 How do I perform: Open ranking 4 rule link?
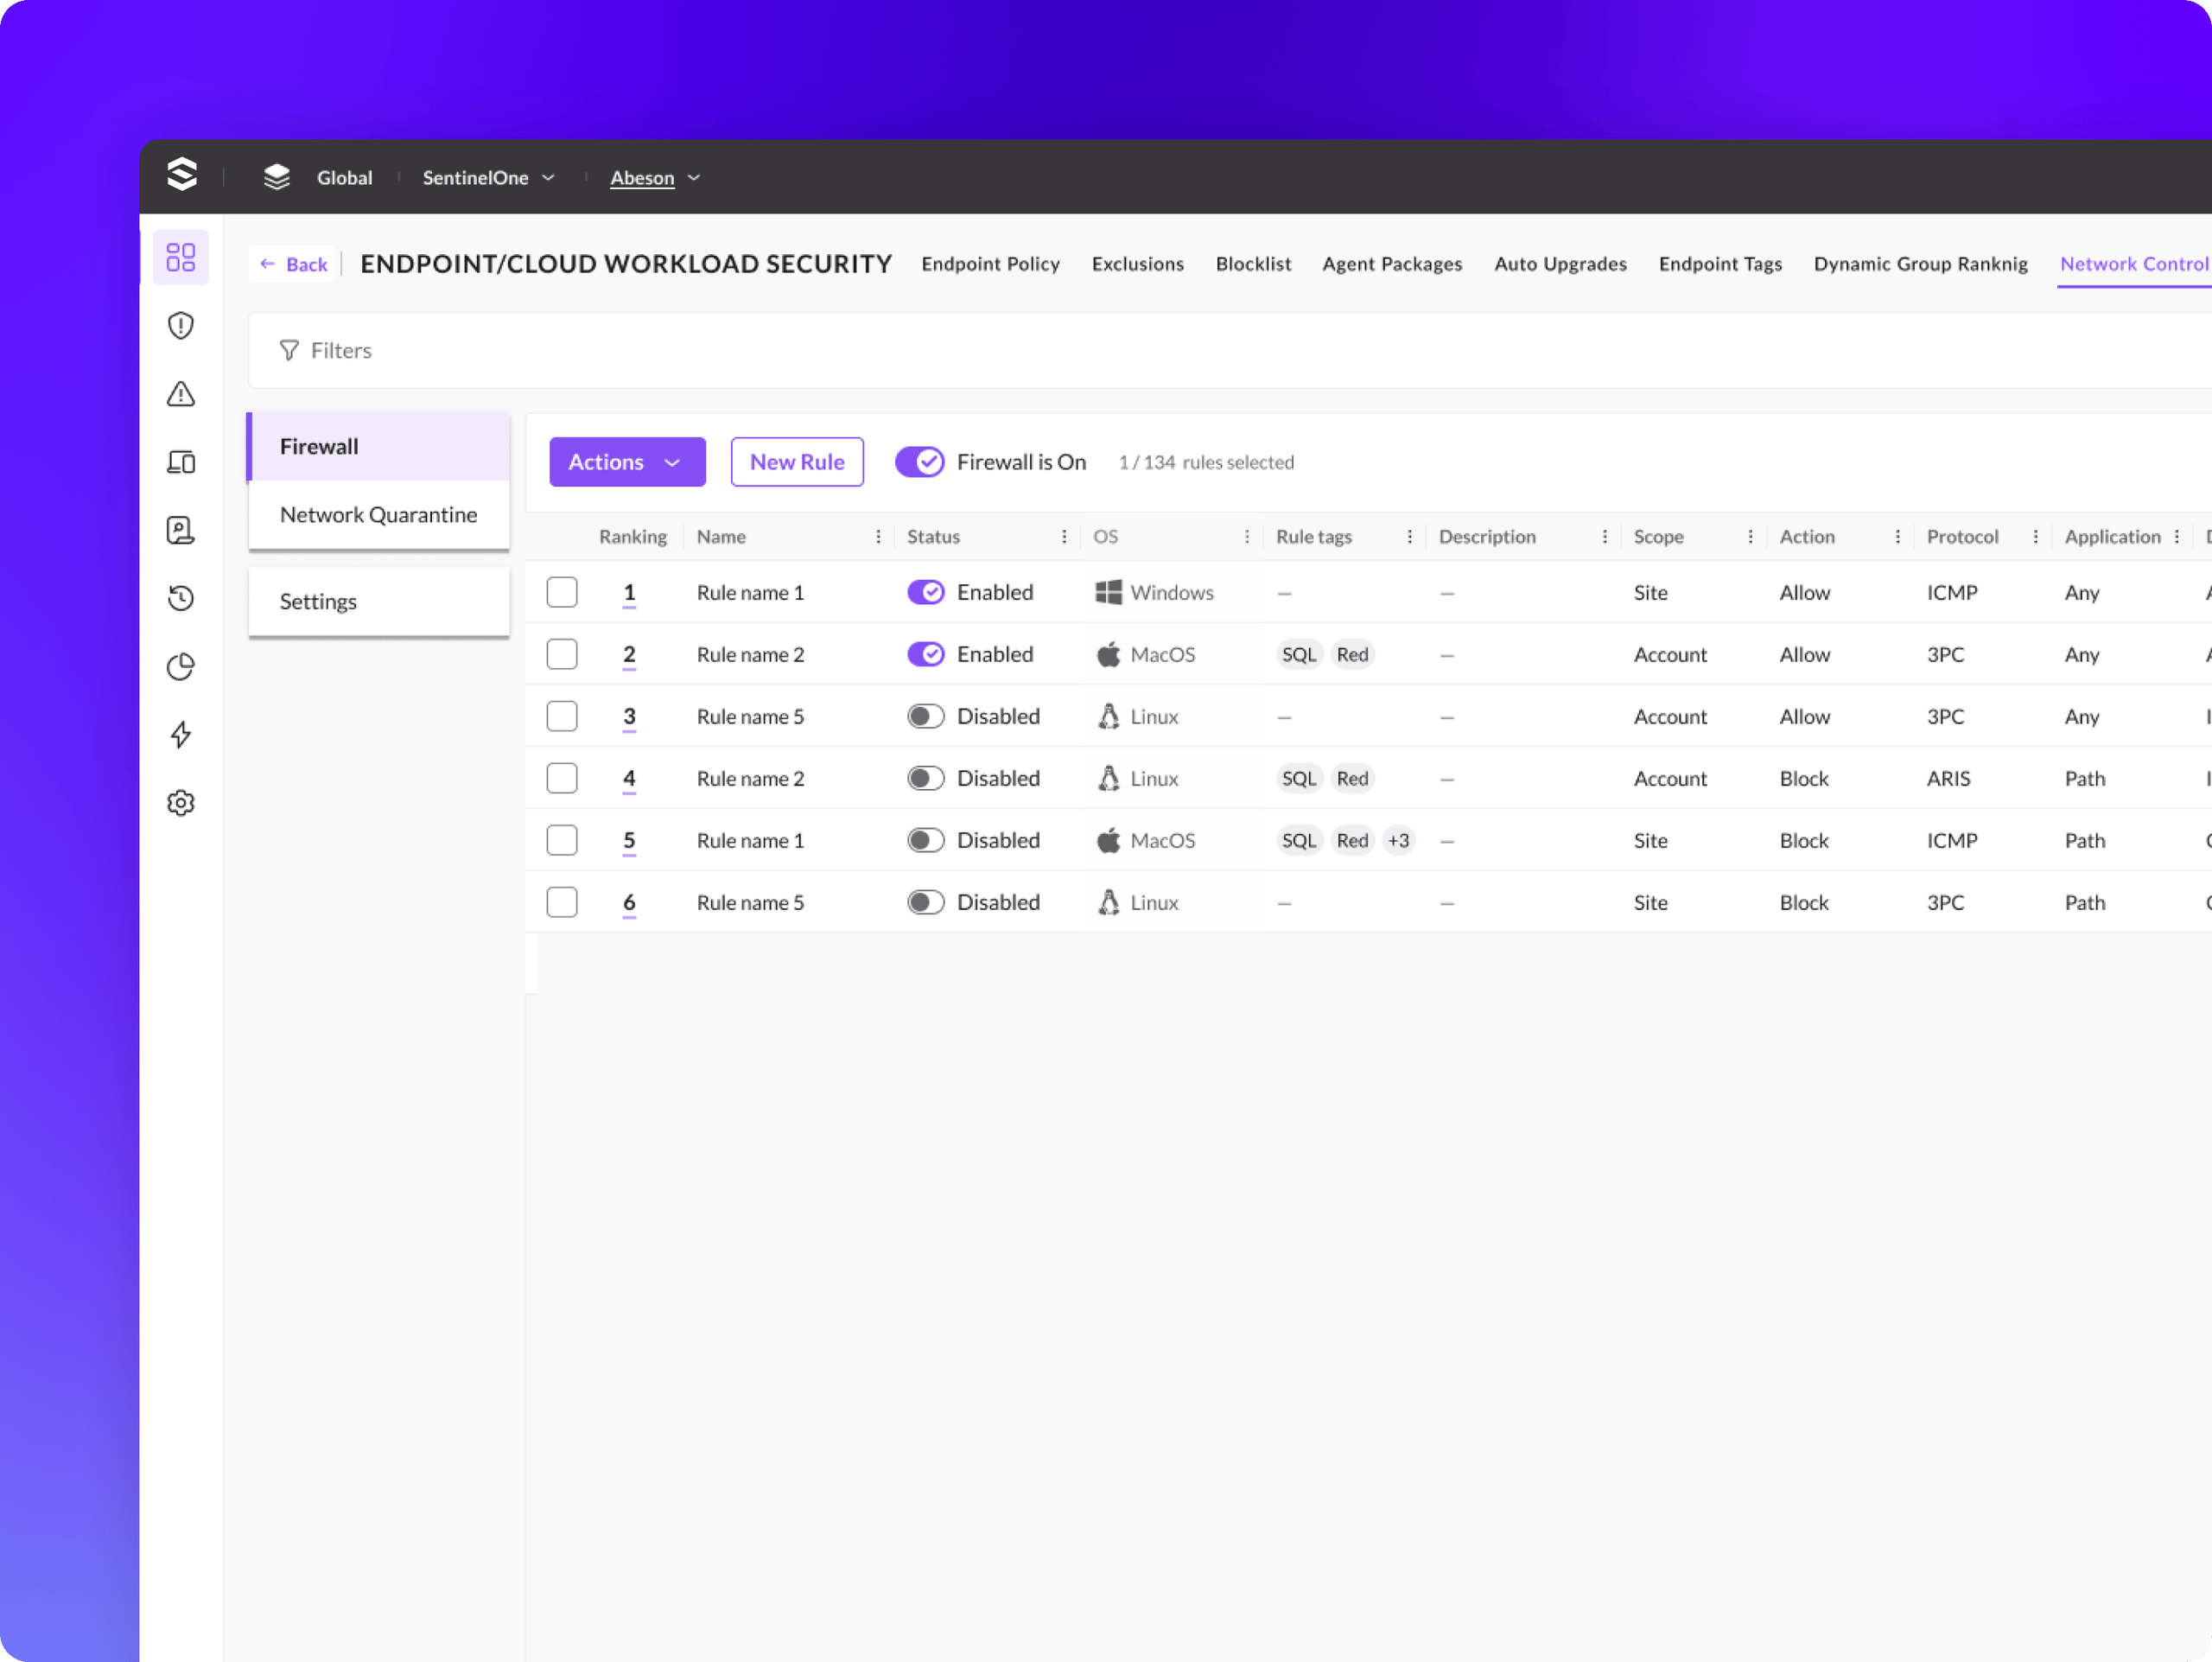tap(629, 779)
